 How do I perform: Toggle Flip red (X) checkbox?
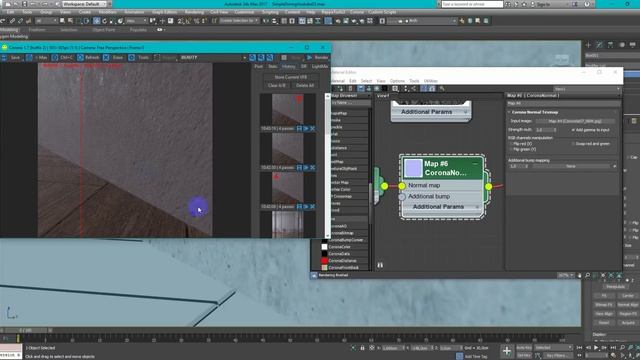[511, 144]
